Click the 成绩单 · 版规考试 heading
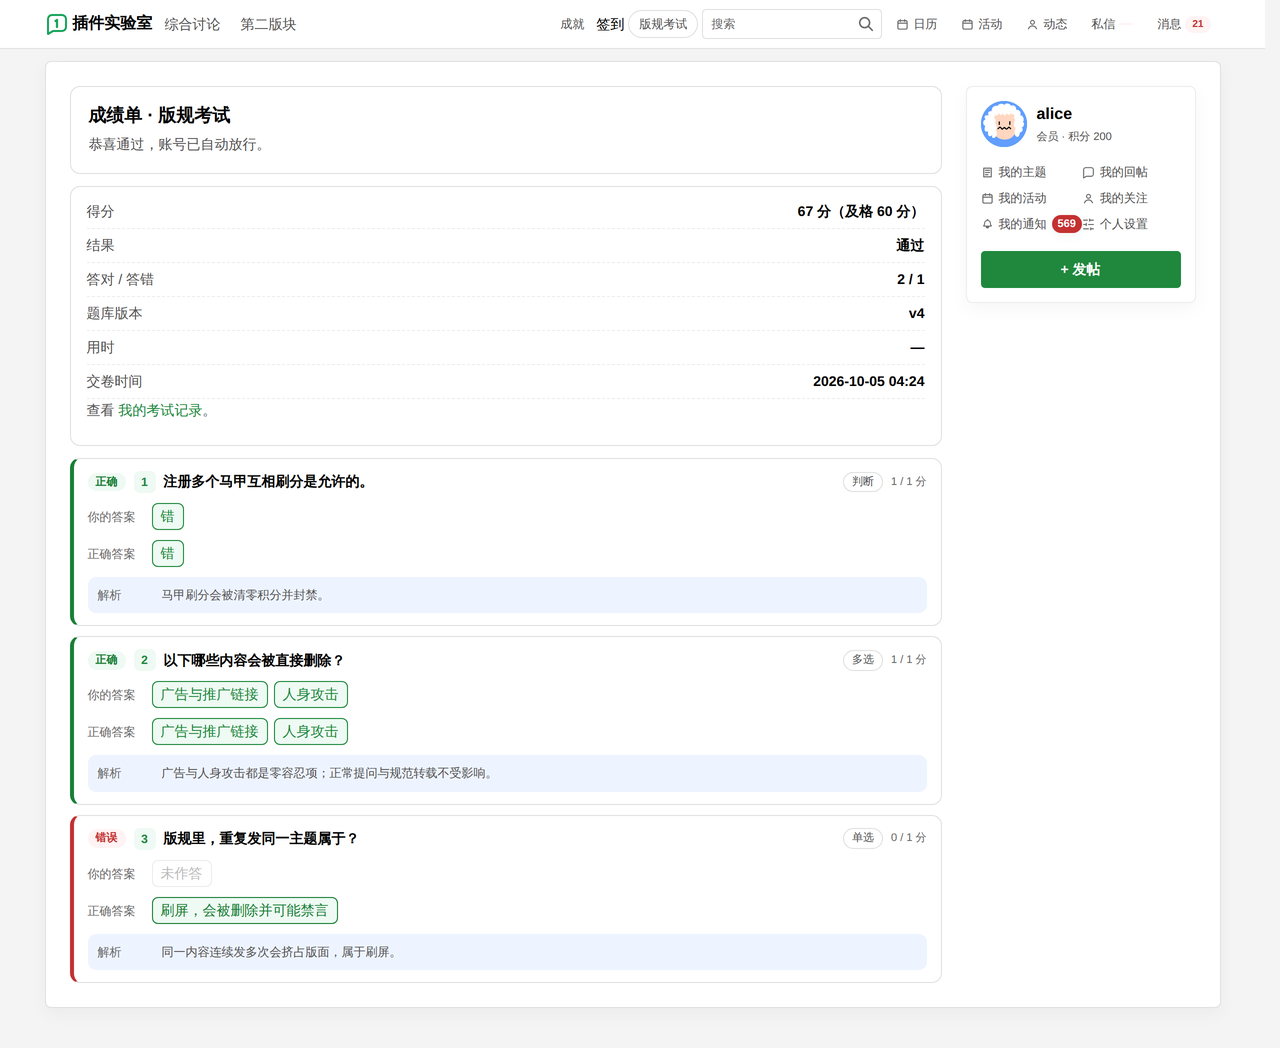This screenshot has height=1048, width=1280. pyautogui.click(x=159, y=116)
